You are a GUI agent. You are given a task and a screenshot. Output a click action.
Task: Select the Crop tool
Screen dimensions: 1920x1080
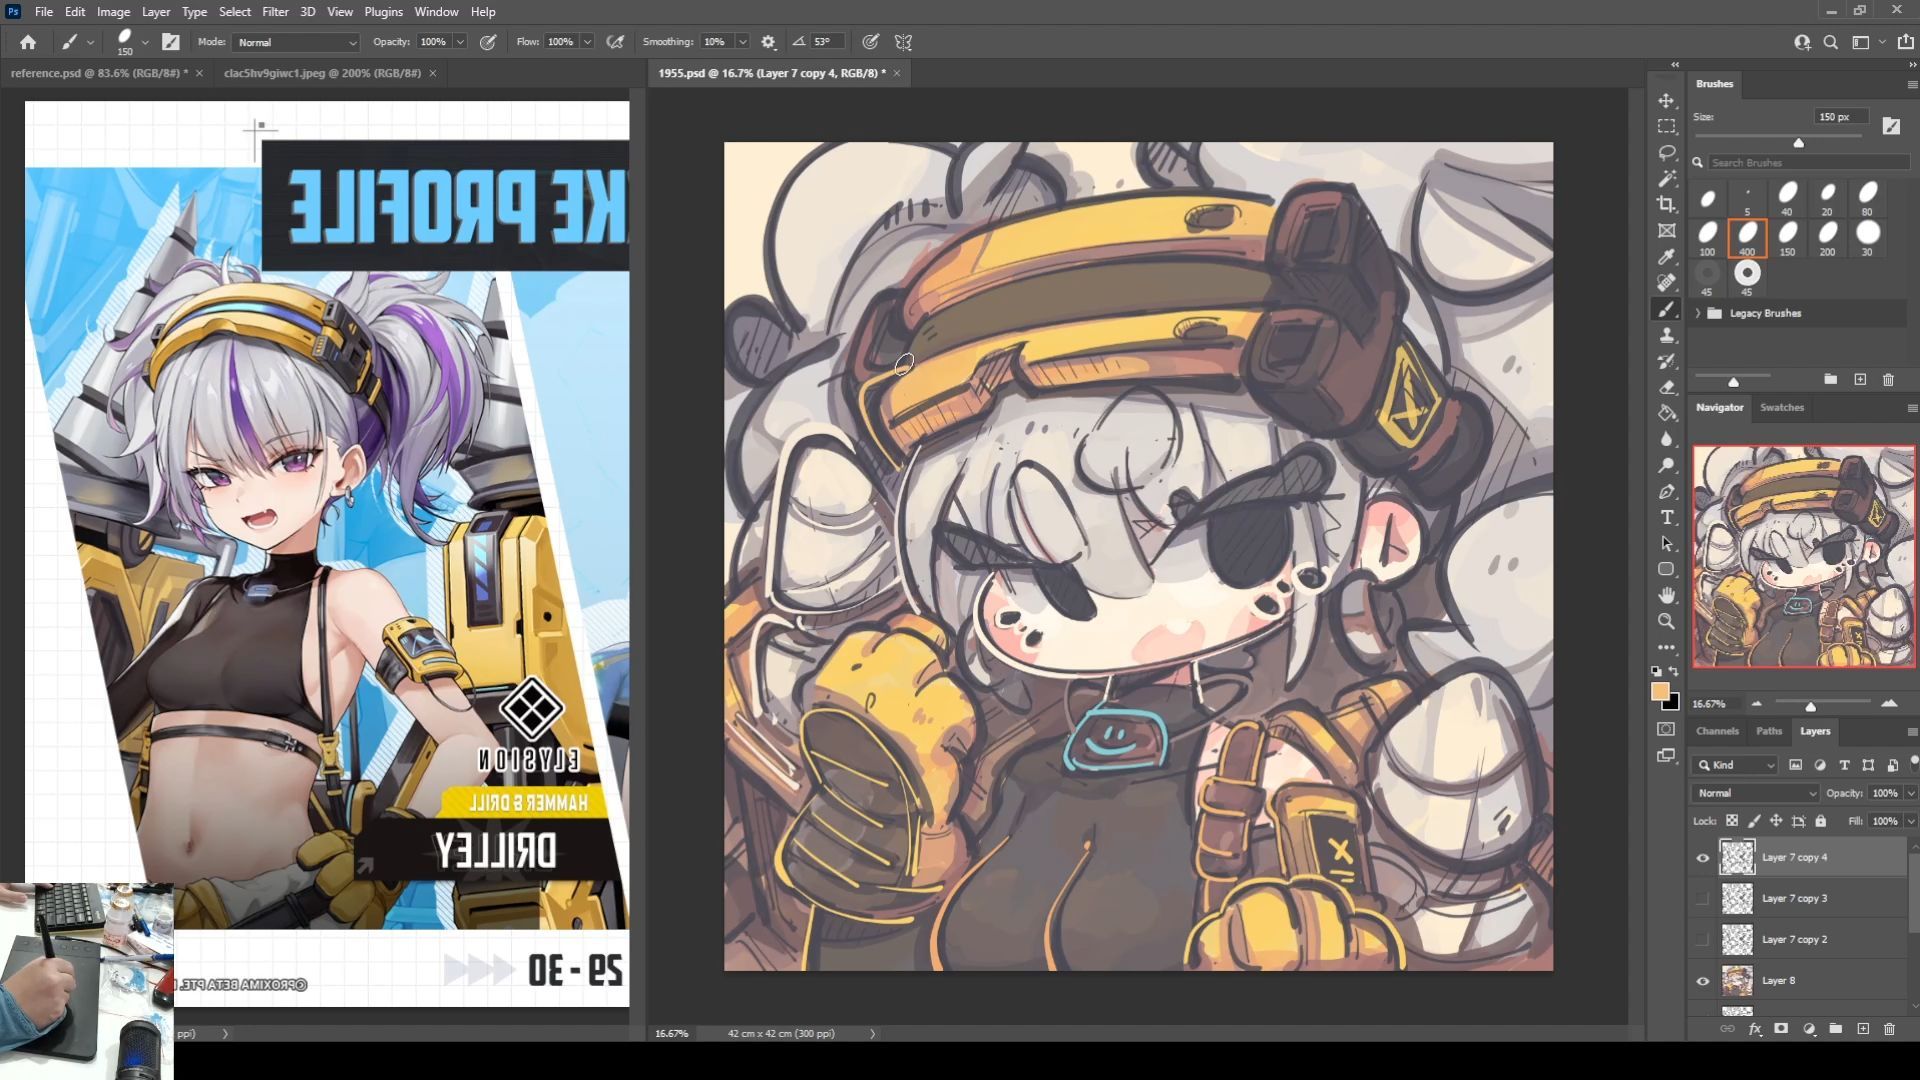1666,205
